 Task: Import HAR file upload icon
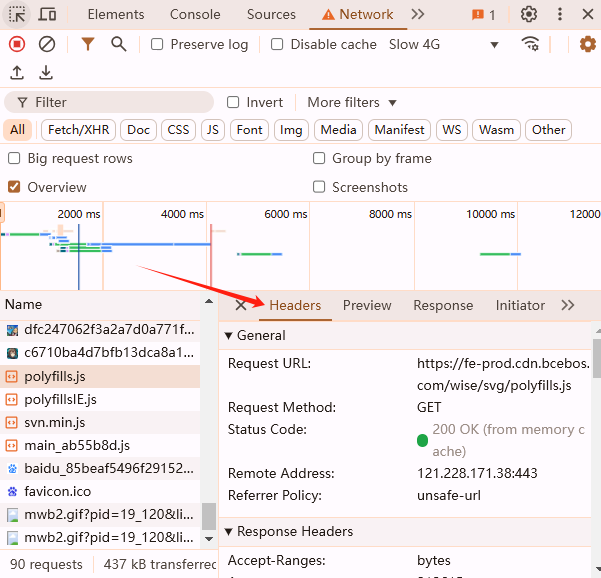point(17,72)
